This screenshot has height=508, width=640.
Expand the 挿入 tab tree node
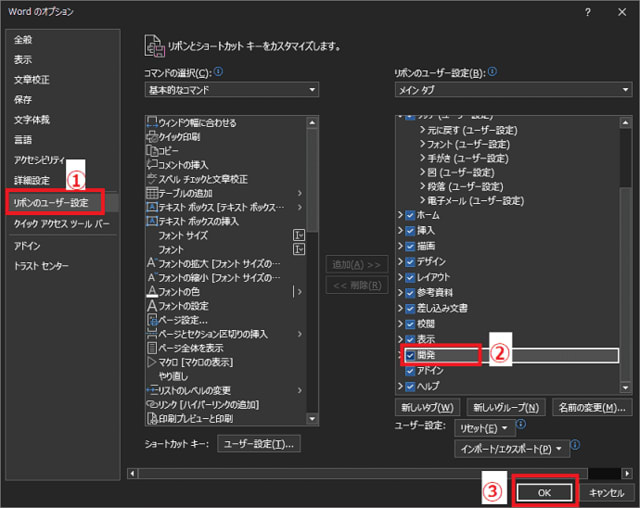[401, 230]
